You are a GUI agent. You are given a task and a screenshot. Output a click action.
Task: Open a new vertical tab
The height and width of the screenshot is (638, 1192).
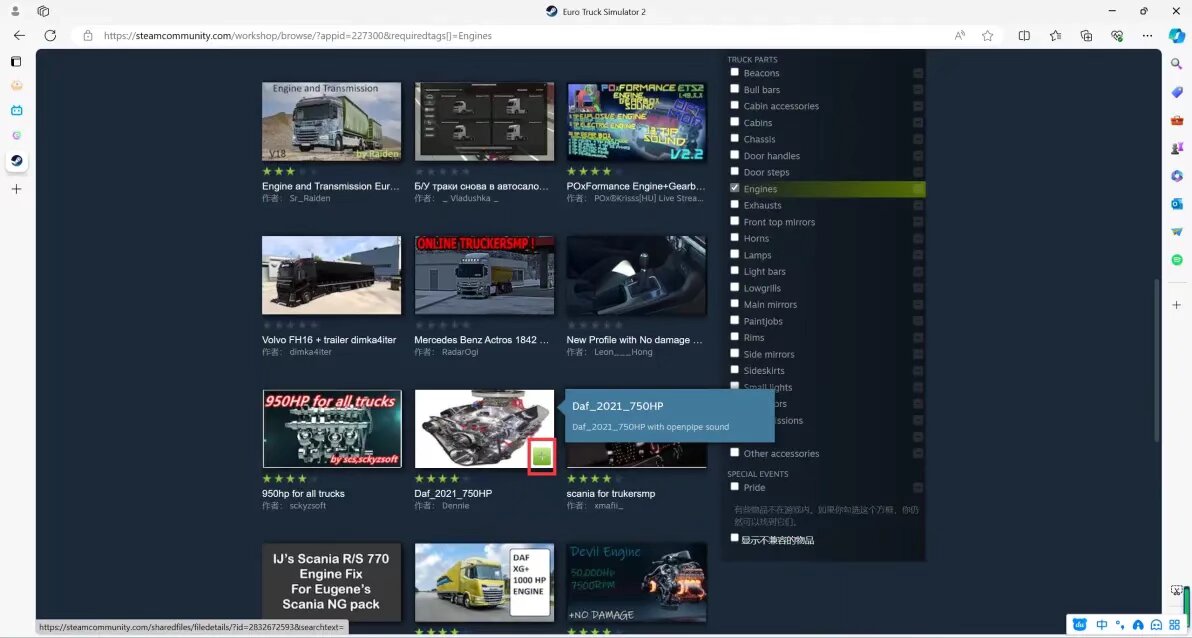(x=16, y=189)
